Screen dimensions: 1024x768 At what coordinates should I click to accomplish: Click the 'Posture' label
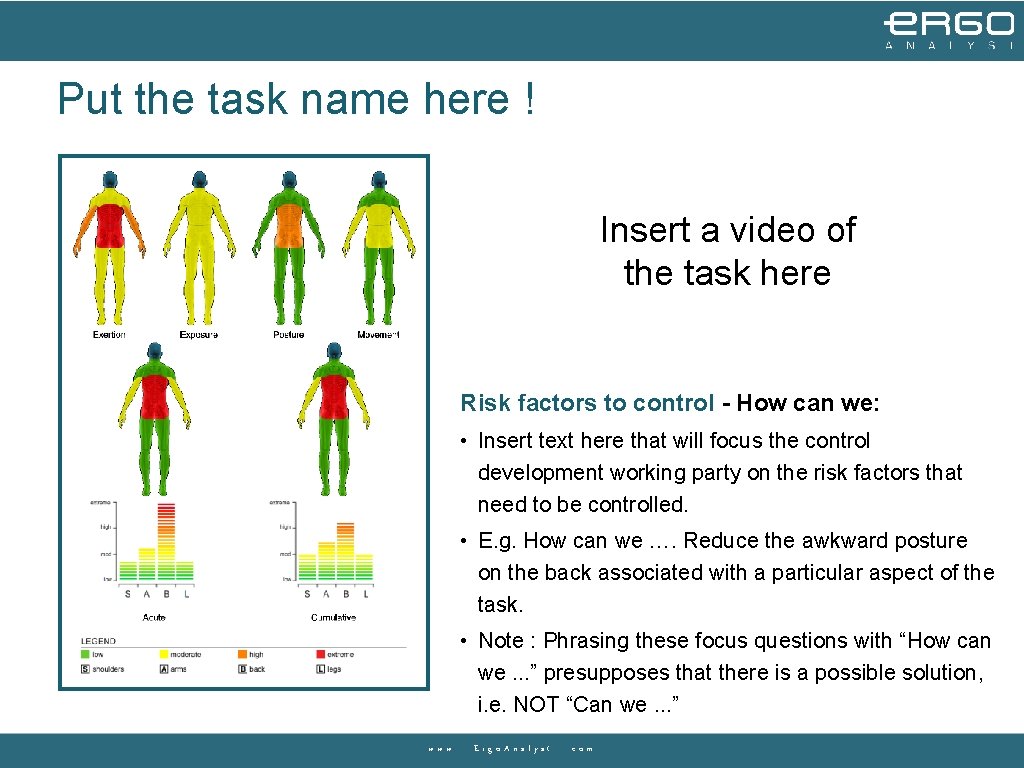(289, 334)
